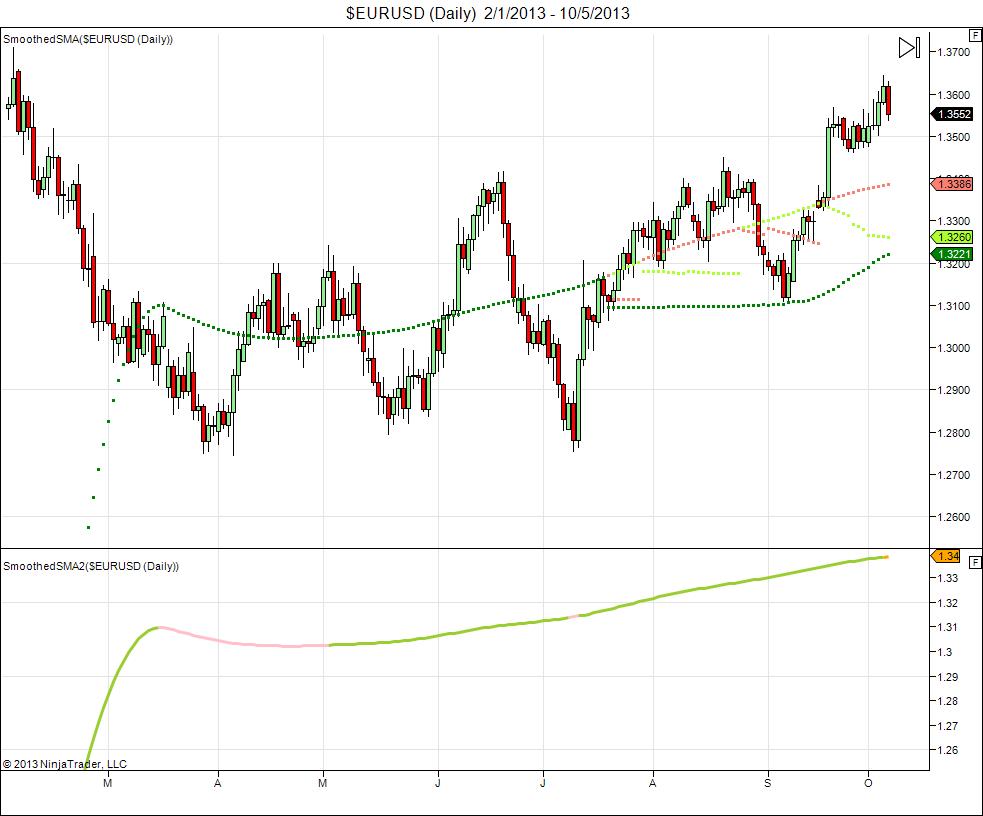Click the first J label on time axis
The height and width of the screenshot is (816, 983).
[438, 783]
